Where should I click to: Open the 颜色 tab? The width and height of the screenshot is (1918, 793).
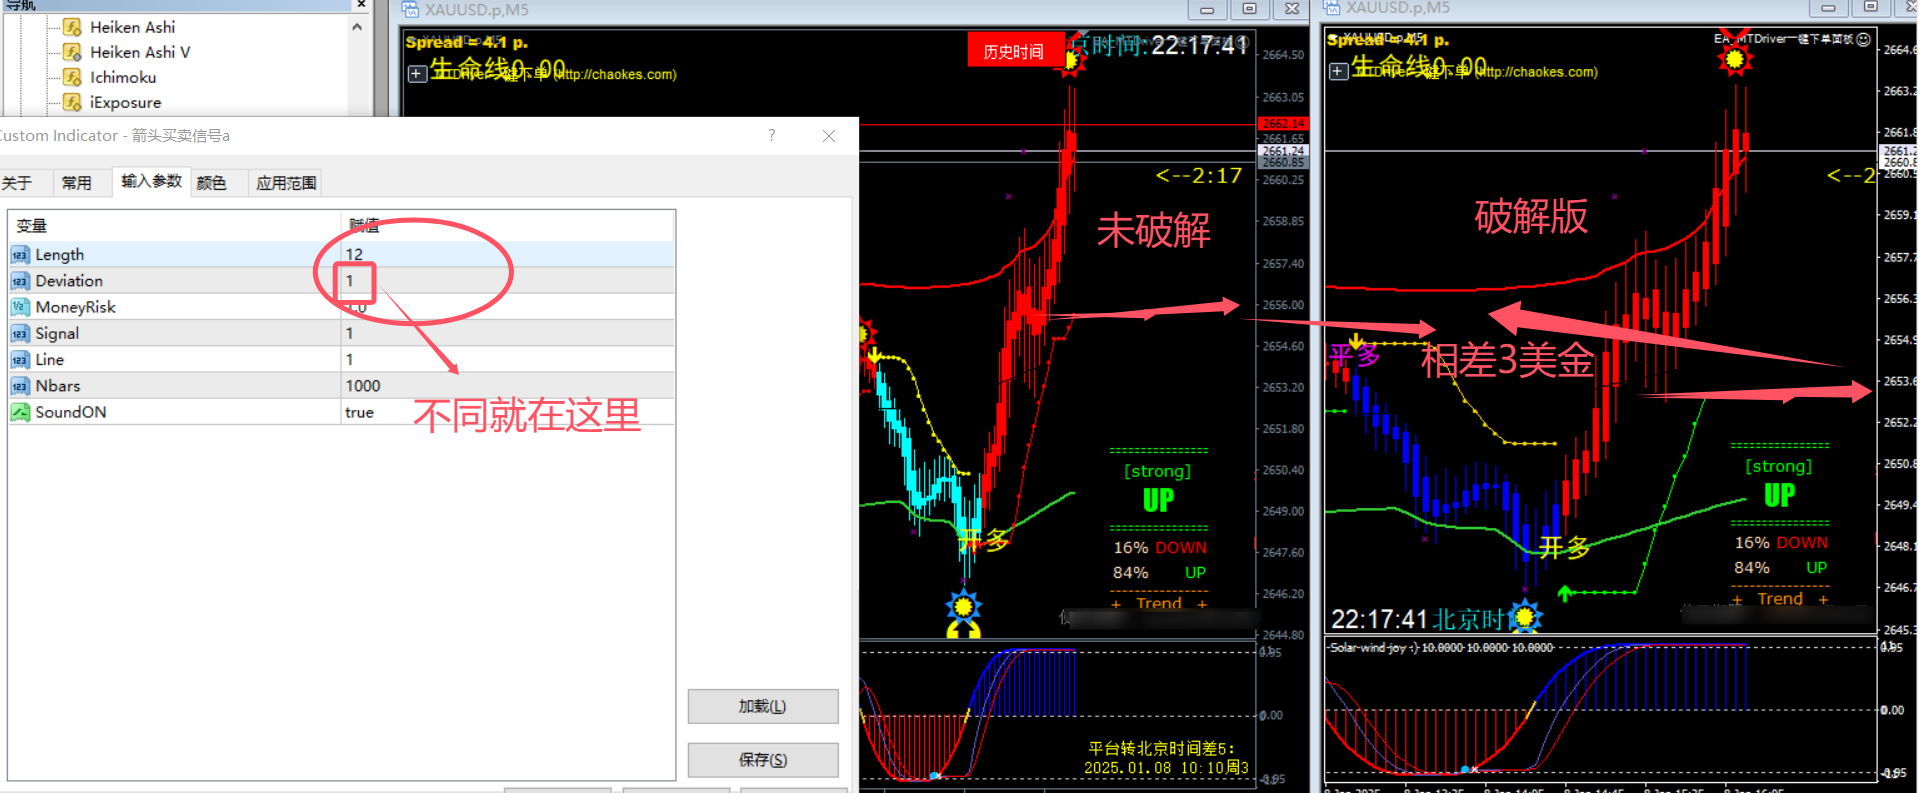click(x=211, y=183)
